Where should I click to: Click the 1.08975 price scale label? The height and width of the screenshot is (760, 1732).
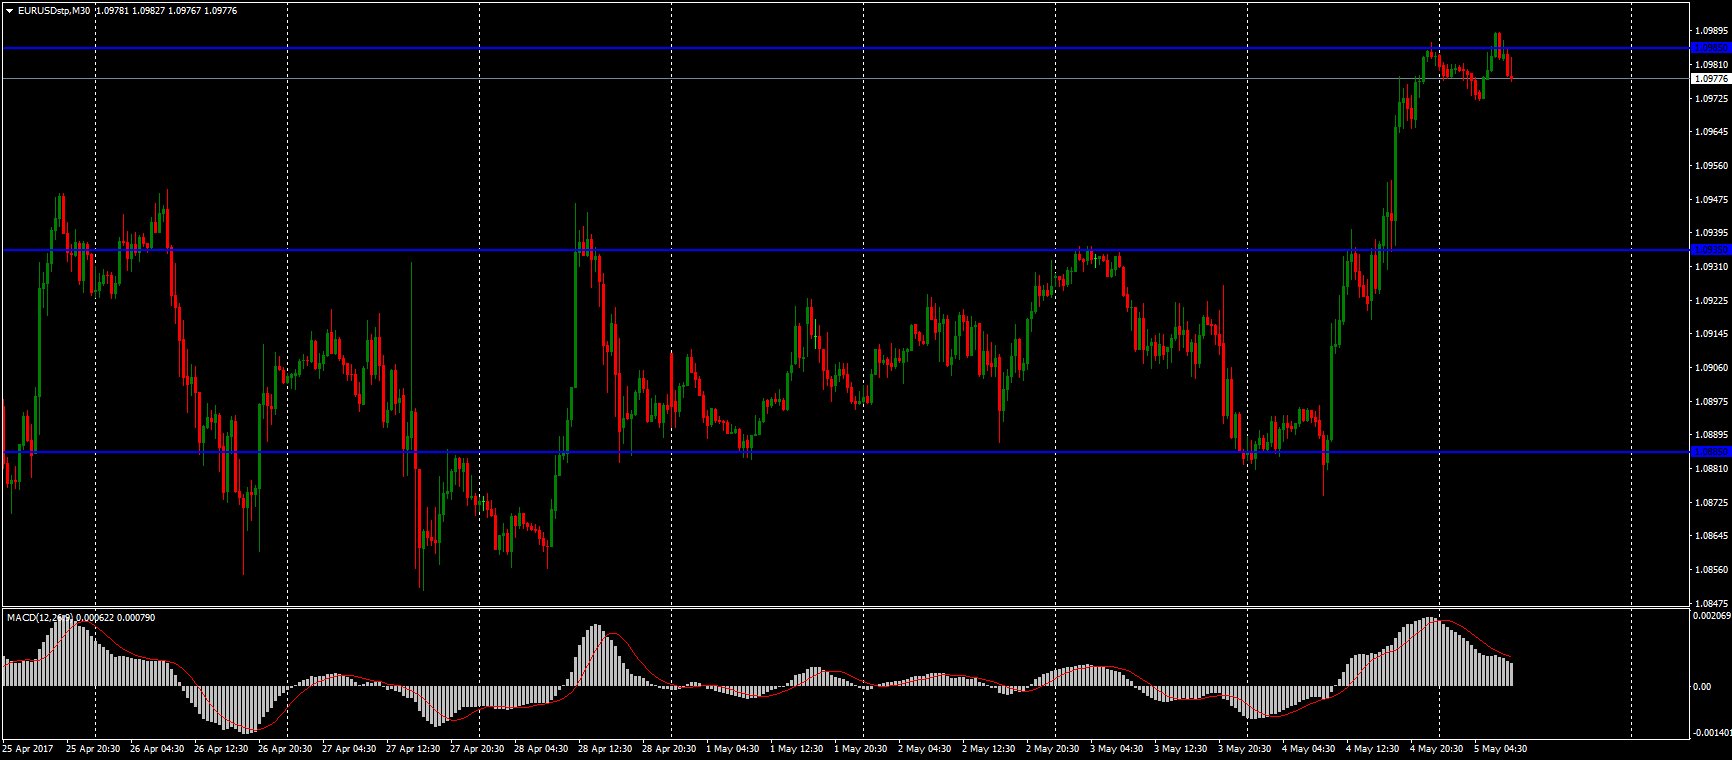(1712, 402)
